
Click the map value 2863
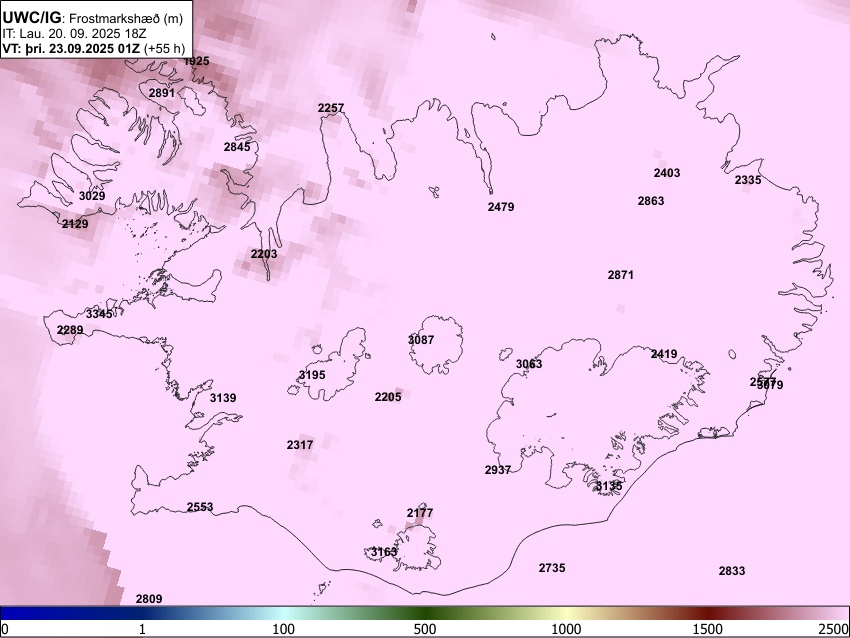pyautogui.click(x=651, y=201)
